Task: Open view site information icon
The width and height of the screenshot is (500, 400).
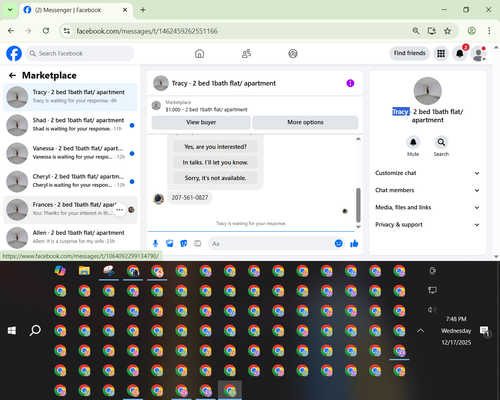Action: pyautogui.click(x=67, y=31)
